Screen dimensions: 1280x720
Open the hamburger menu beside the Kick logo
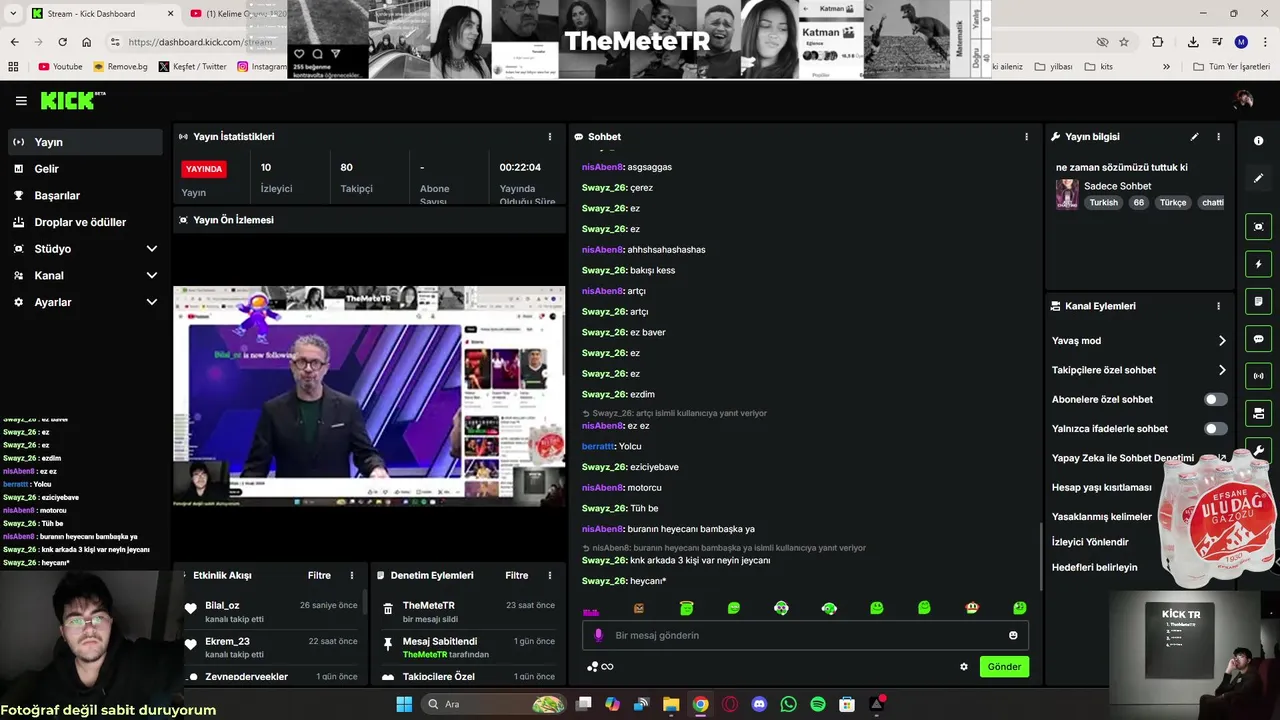[x=21, y=101]
